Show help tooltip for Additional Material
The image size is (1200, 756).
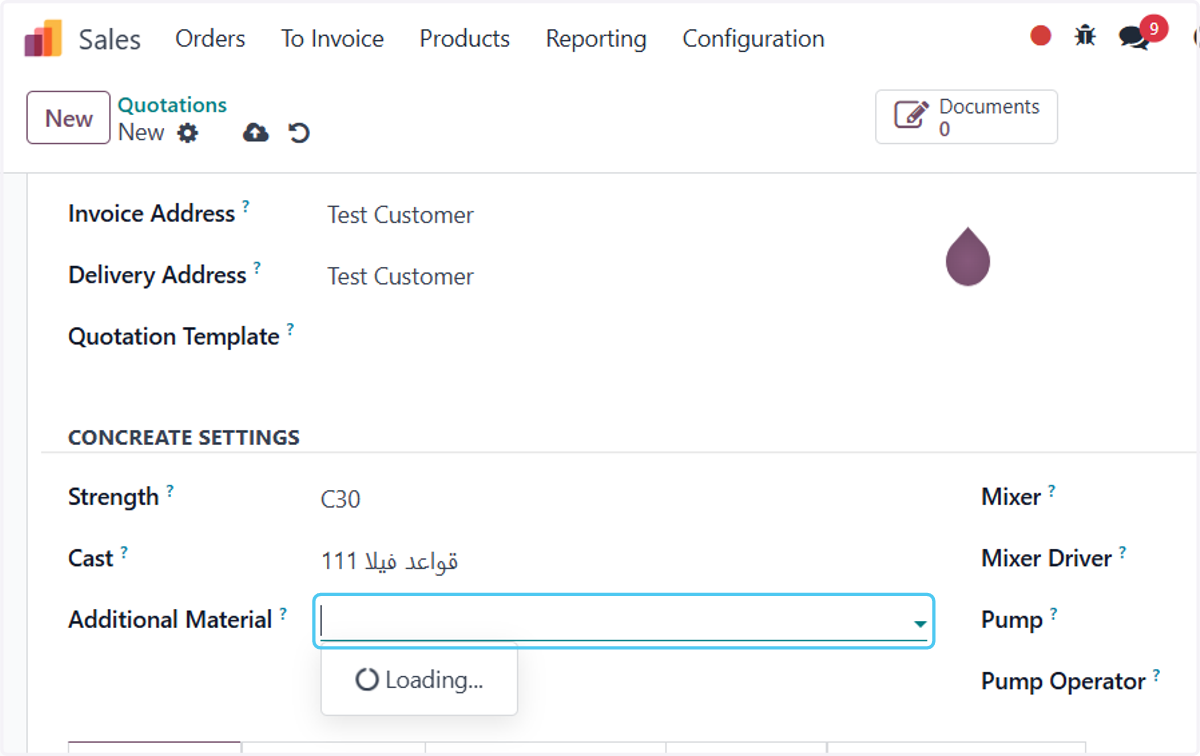283,612
